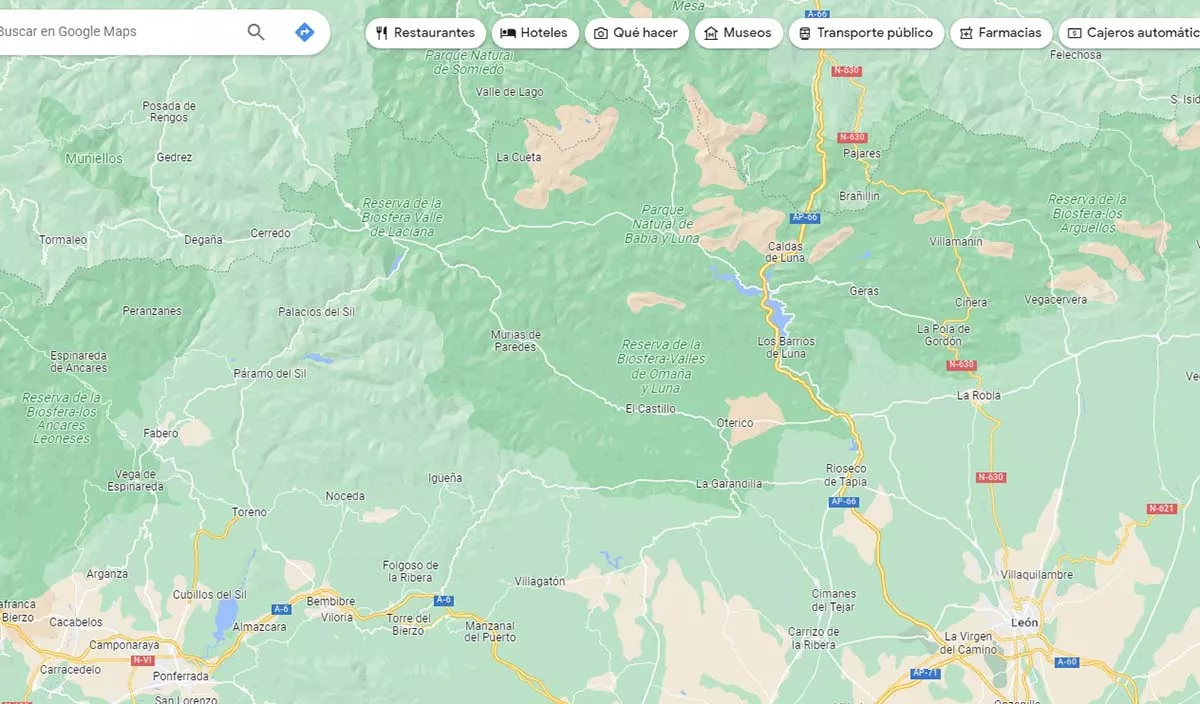Click the fork and knife Restaurantes icon
Image resolution: width=1200 pixels, height=704 pixels.
point(381,33)
